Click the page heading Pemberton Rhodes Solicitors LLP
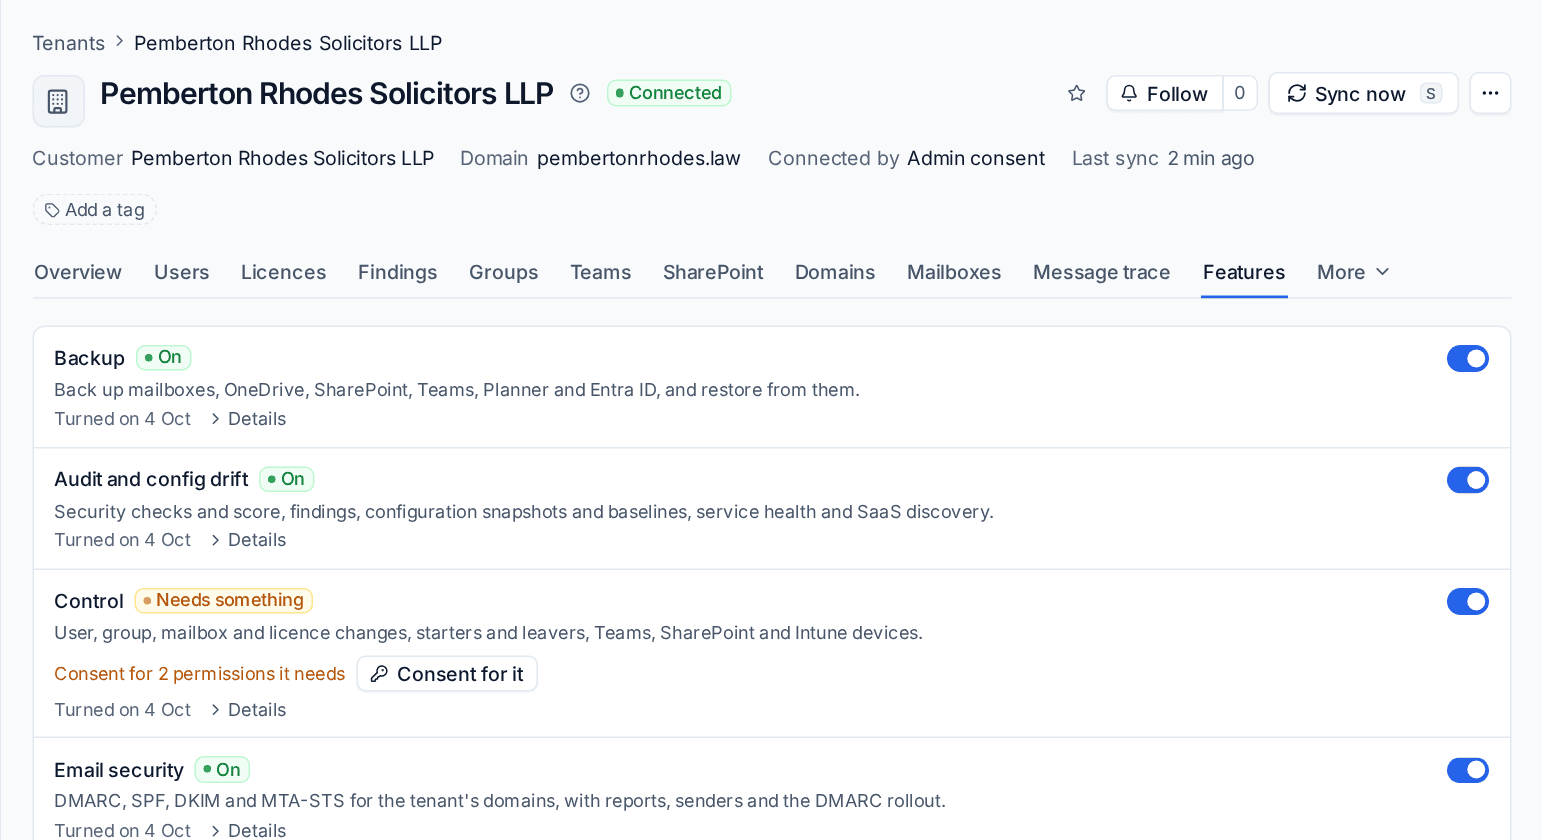Screen dimensions: 1542x840 click(327, 93)
